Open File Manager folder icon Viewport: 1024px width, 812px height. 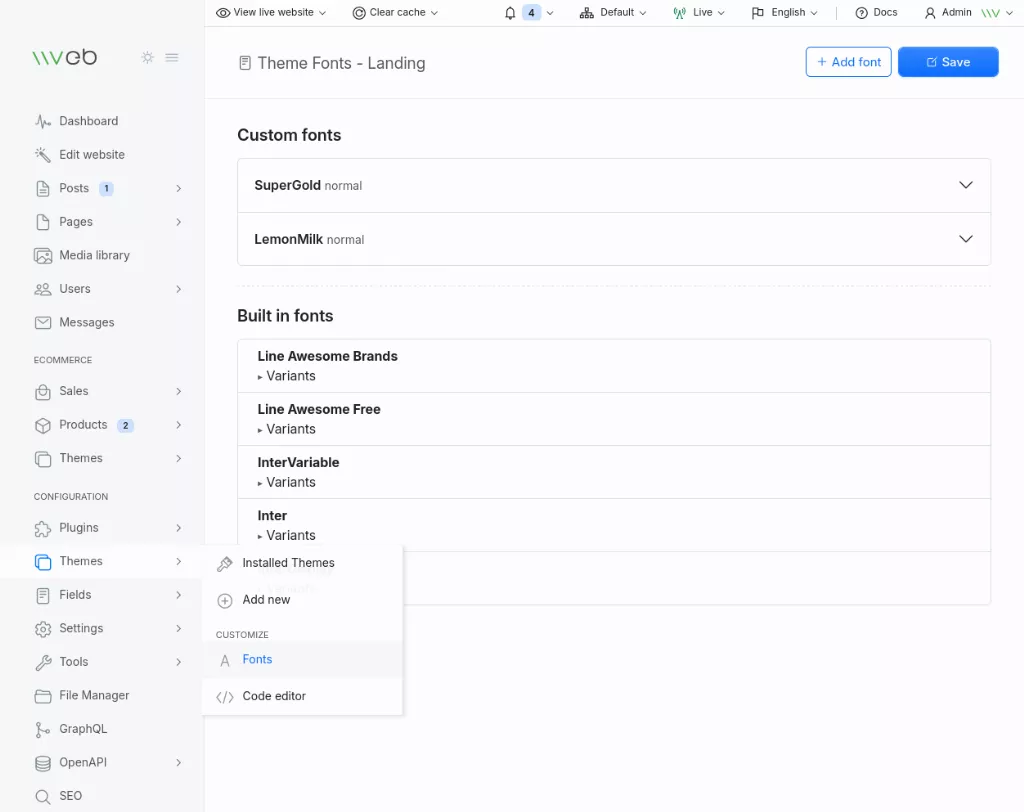point(43,695)
